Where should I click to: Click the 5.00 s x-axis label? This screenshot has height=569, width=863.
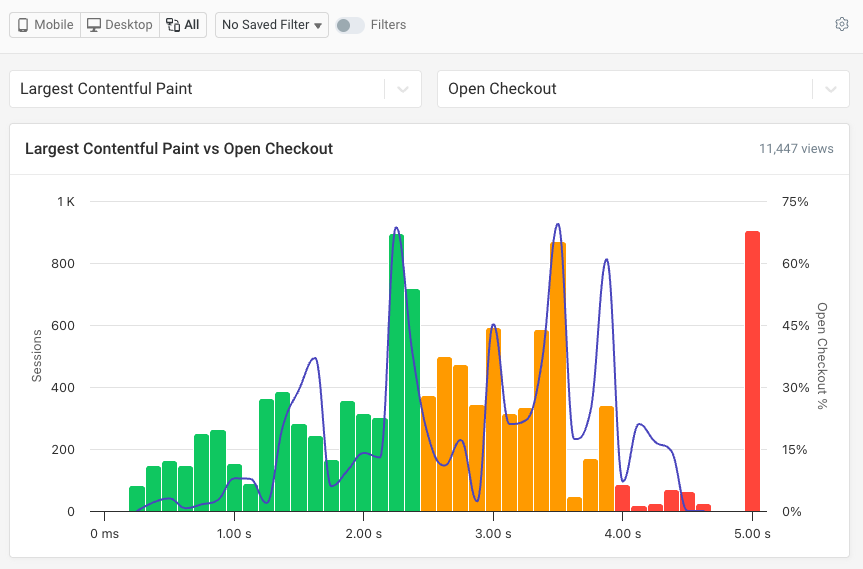tap(752, 534)
